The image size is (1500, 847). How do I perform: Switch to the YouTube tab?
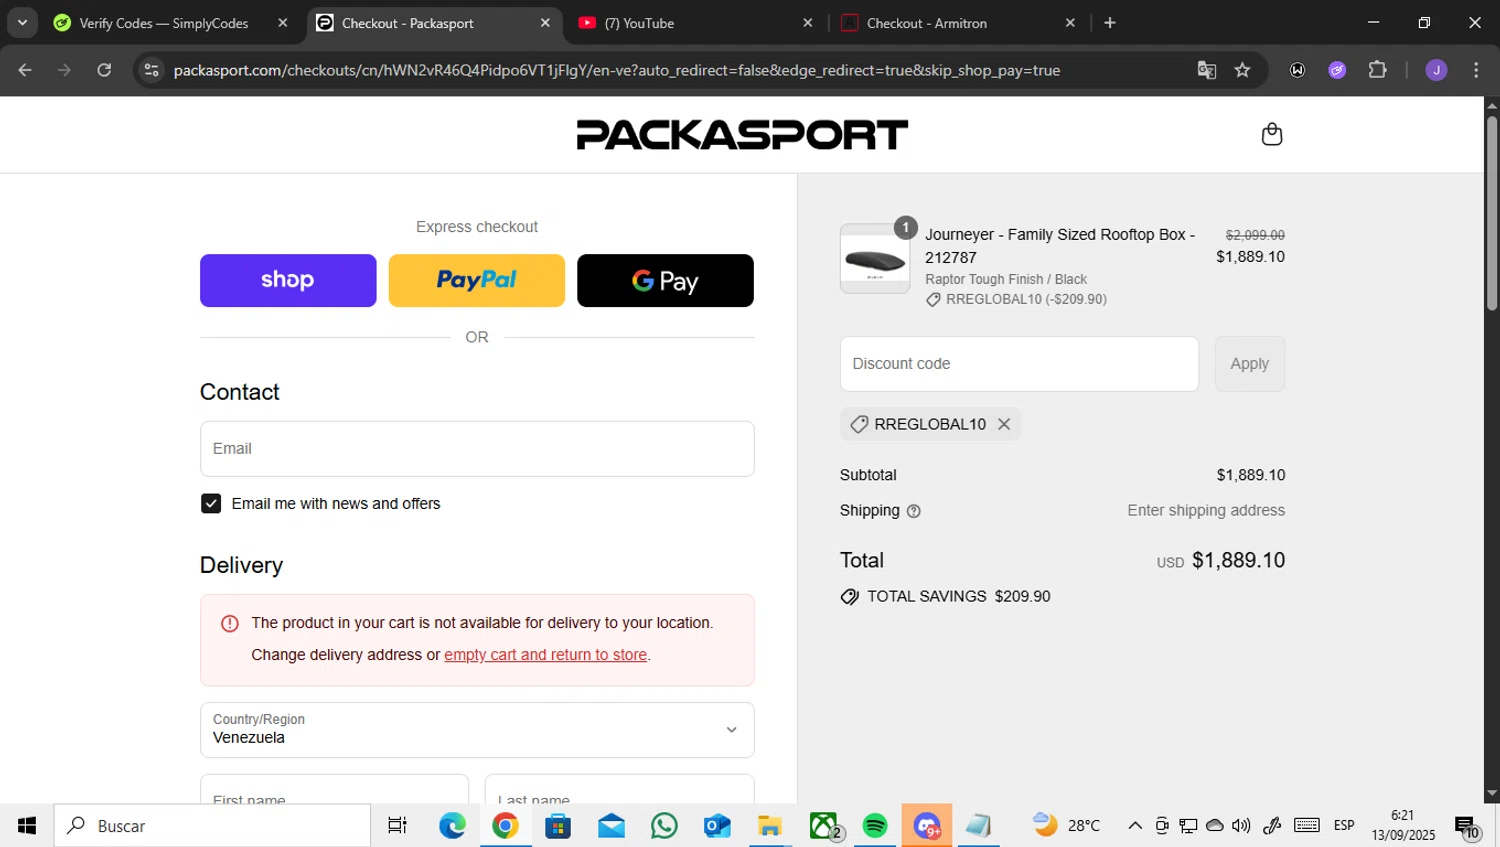[x=690, y=23]
